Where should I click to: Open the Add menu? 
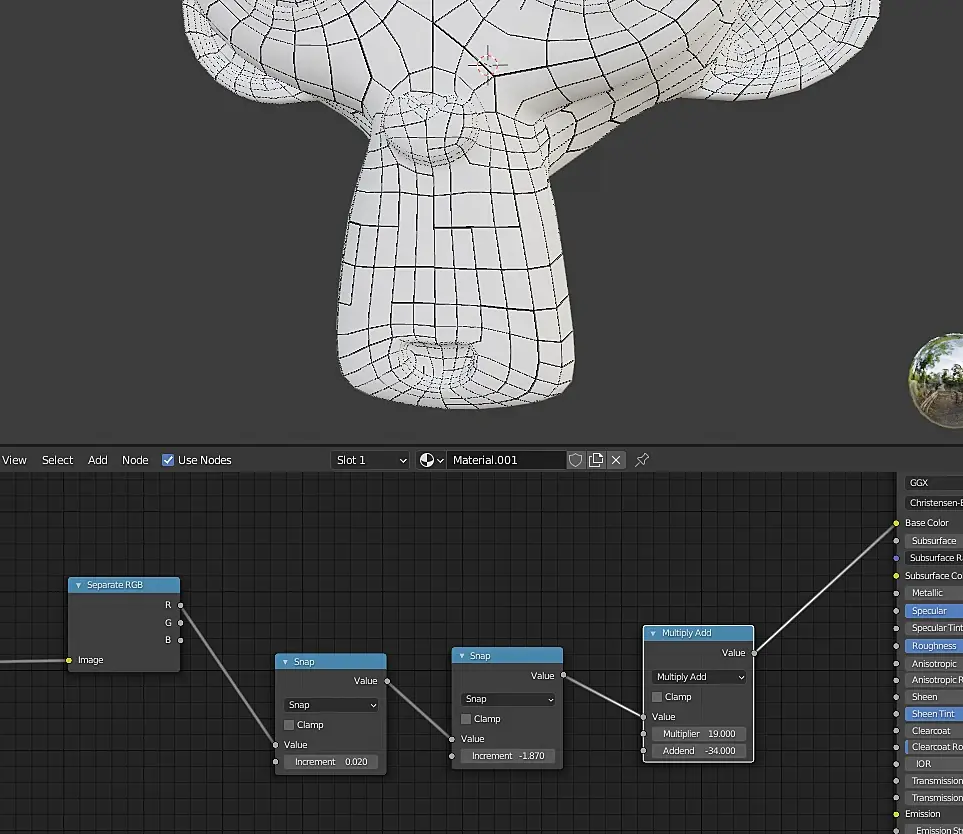[x=97, y=460]
